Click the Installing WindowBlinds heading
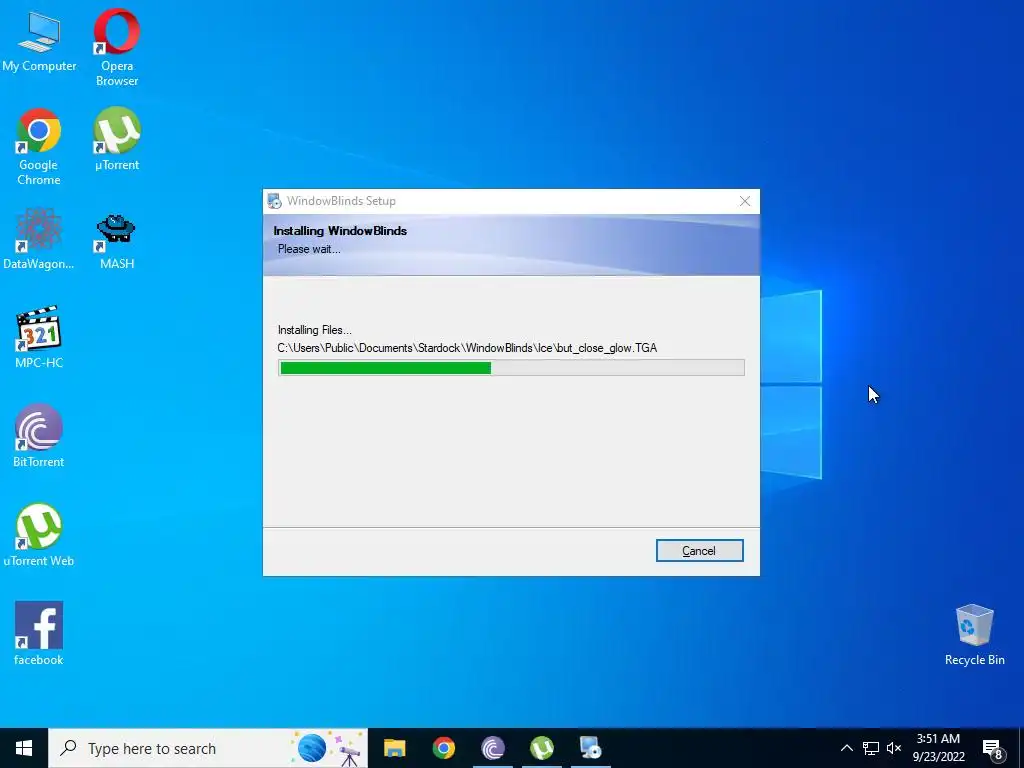 point(340,231)
